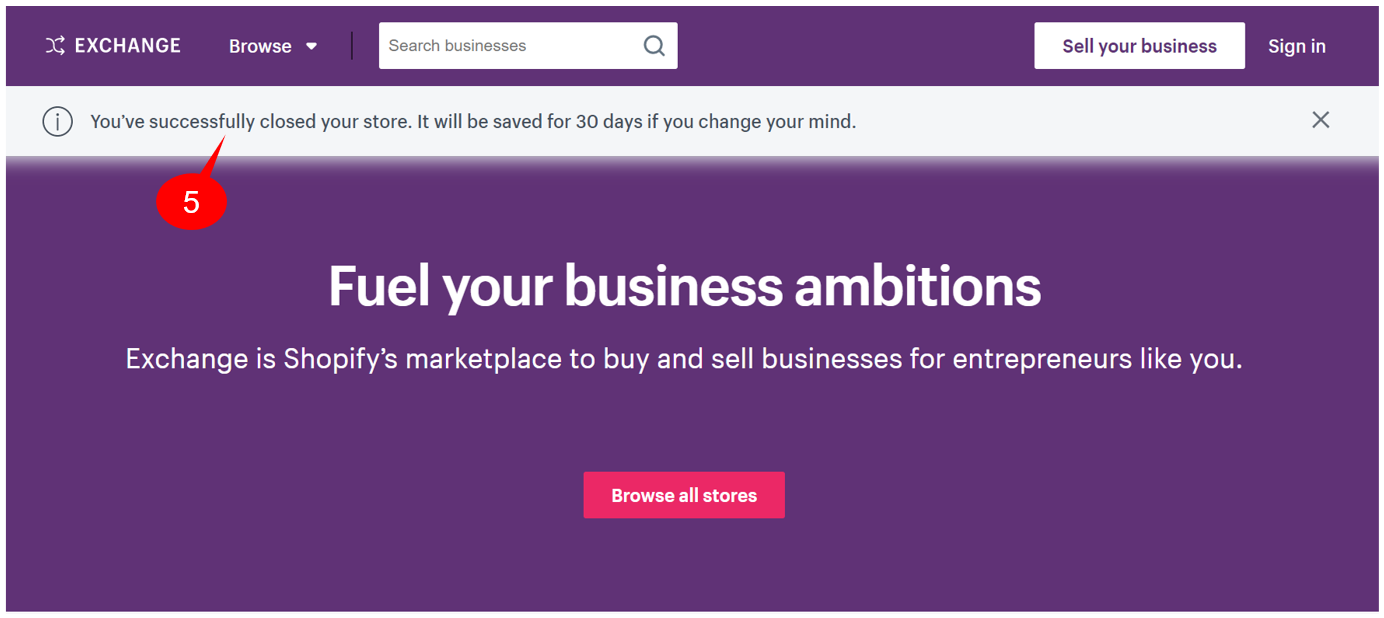Image resolution: width=1384 pixels, height=618 pixels.
Task: Click the info circle icon in banner
Action: click(x=57, y=122)
